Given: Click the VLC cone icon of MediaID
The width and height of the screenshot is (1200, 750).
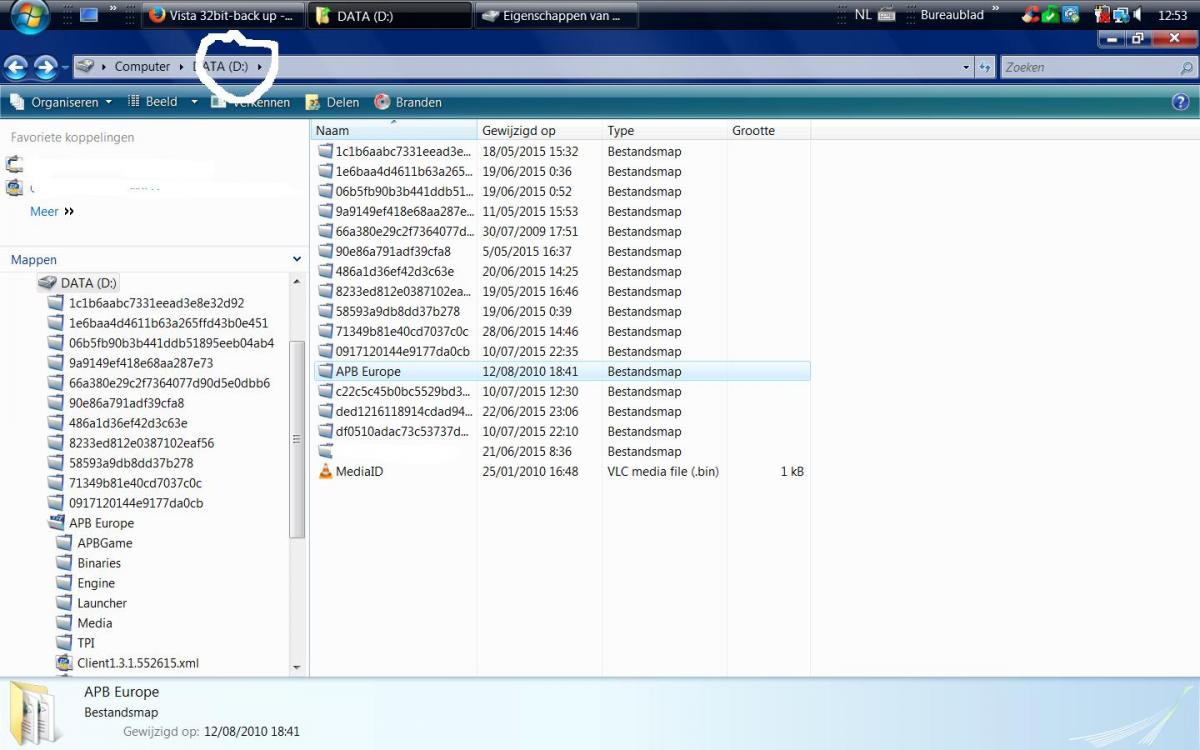Looking at the screenshot, I should pyautogui.click(x=325, y=471).
